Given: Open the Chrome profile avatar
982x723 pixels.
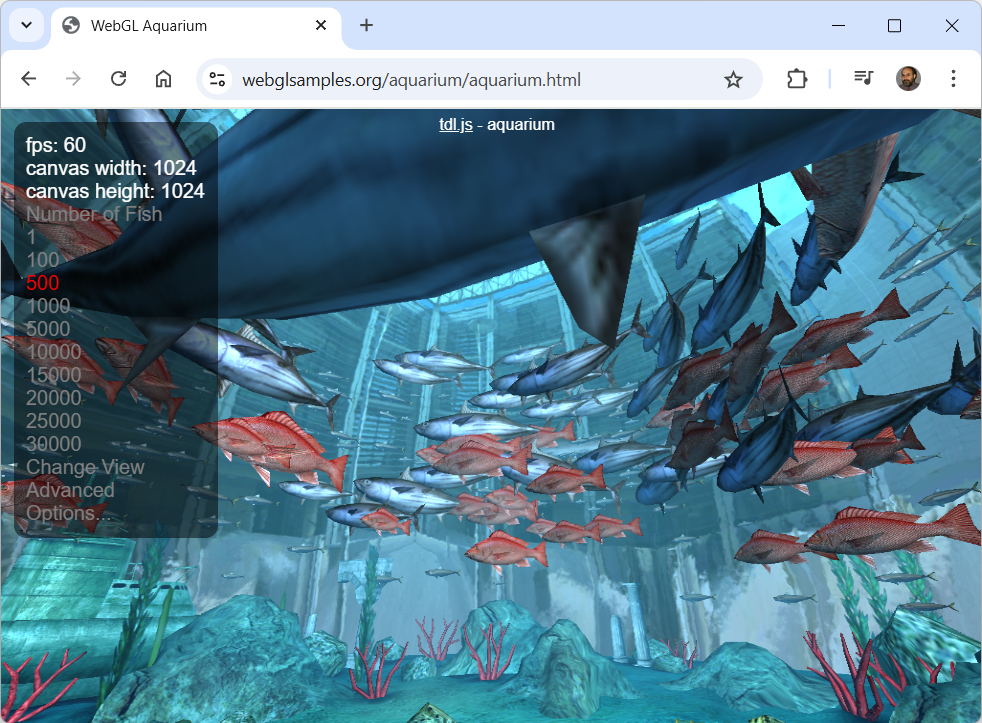Looking at the screenshot, I should point(908,79).
